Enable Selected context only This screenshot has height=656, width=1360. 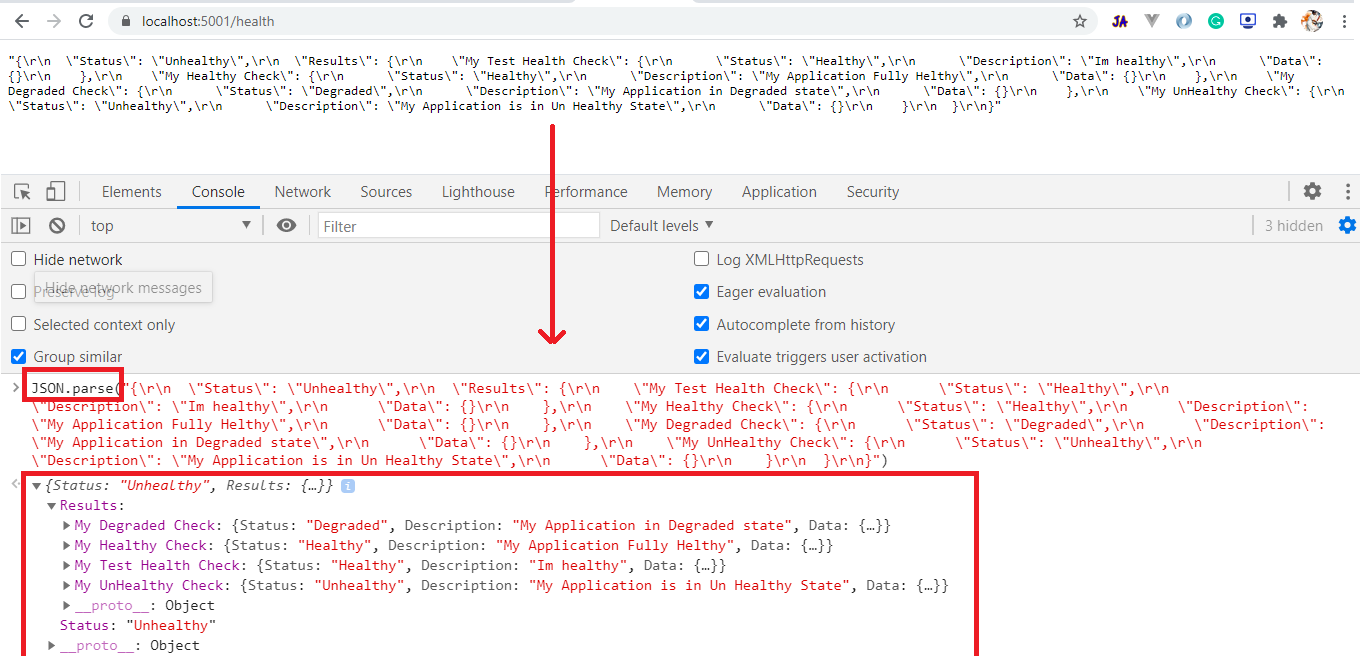coord(19,324)
